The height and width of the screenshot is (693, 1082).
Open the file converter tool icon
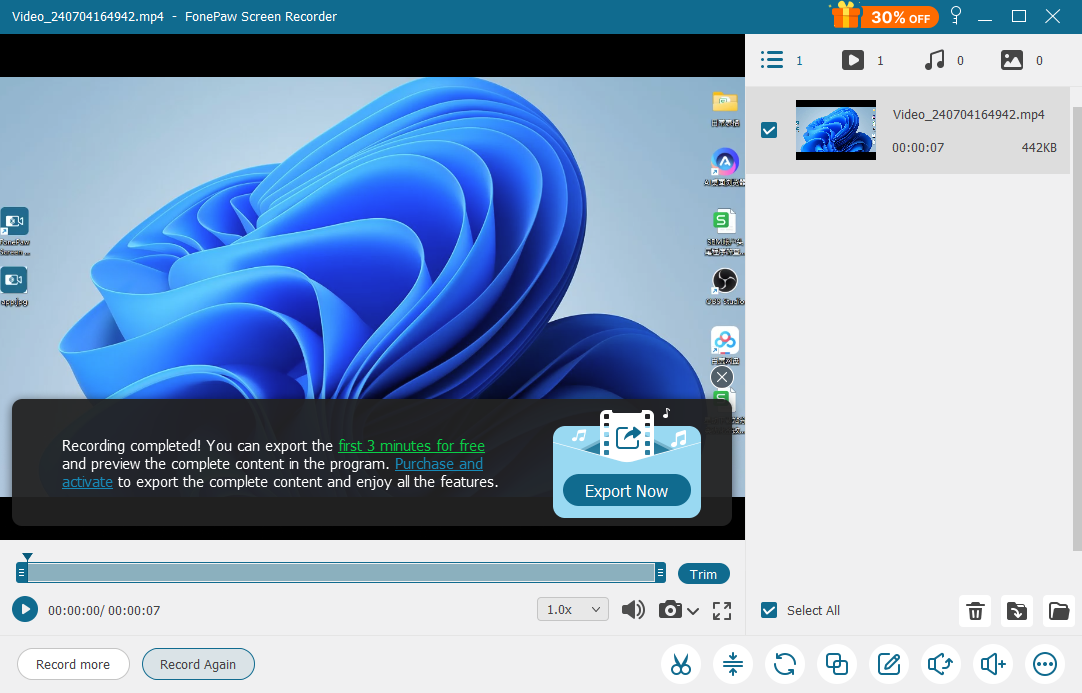[x=785, y=664]
